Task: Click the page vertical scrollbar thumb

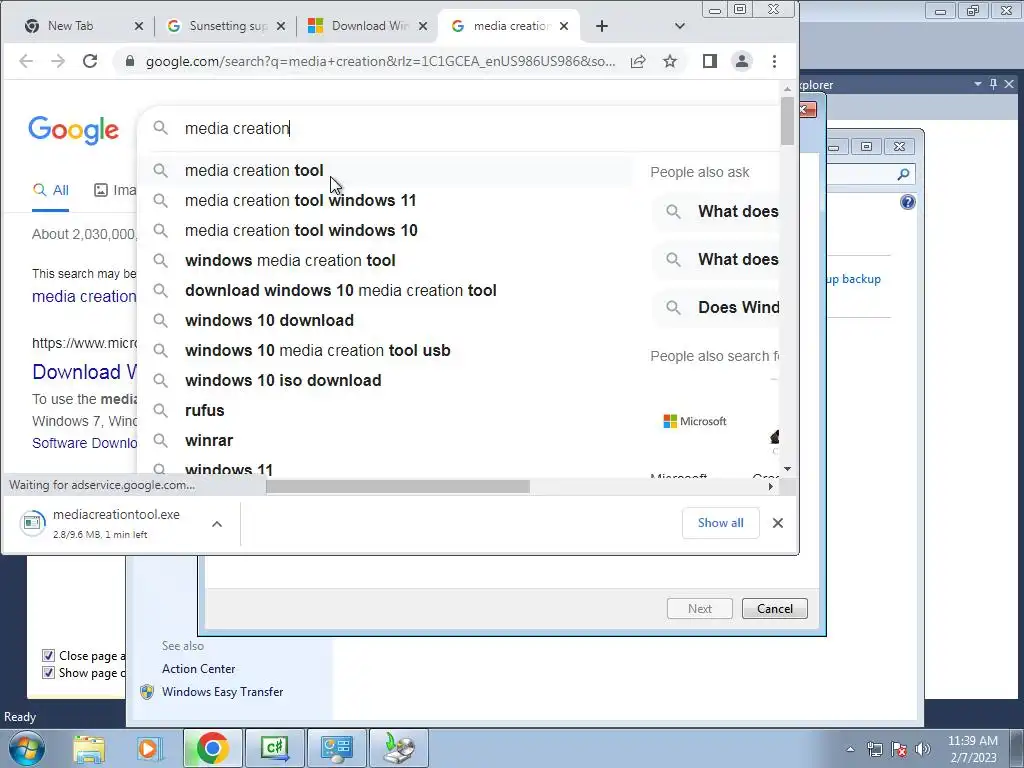Action: [787, 121]
